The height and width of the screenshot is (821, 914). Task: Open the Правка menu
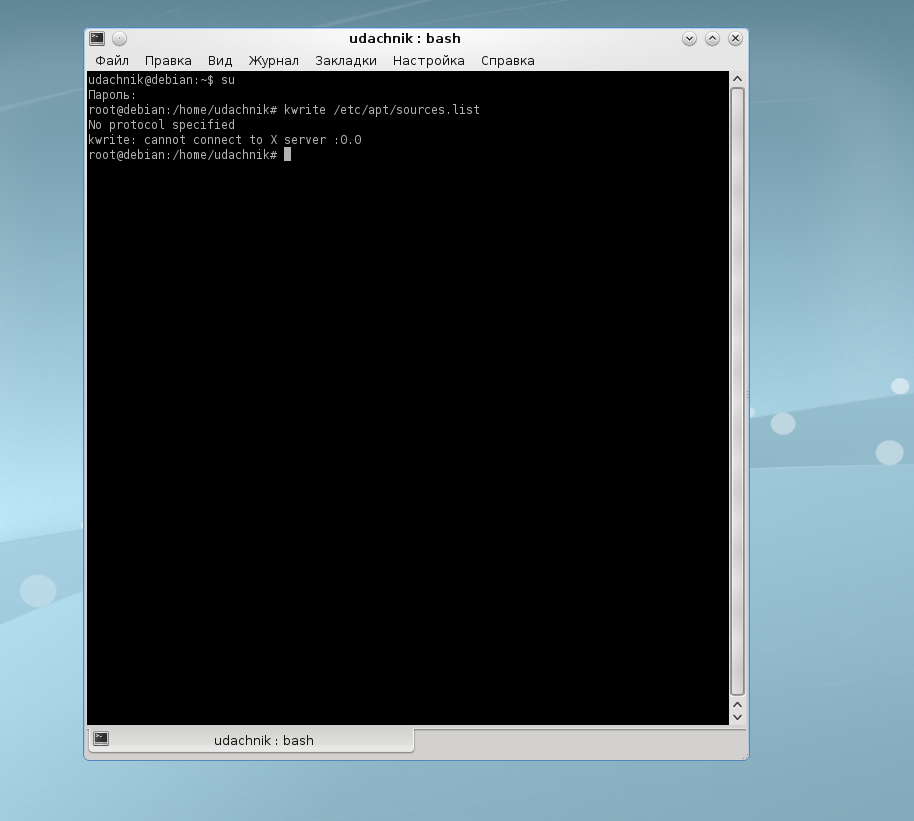[168, 61]
